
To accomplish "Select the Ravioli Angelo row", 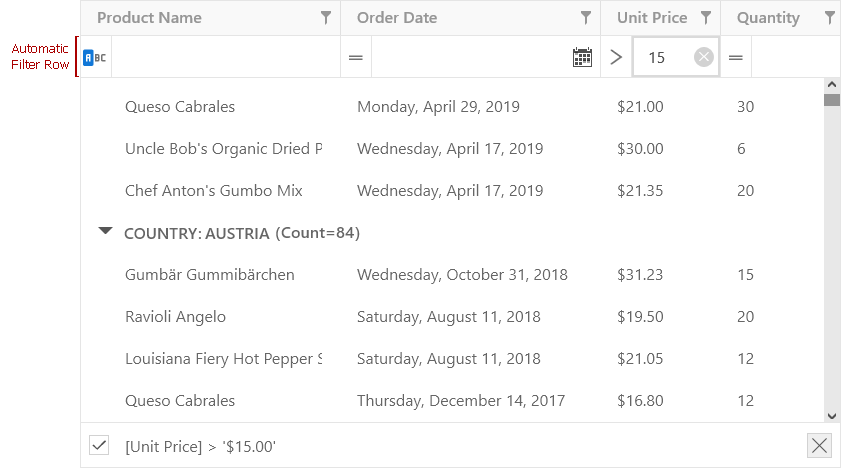I will click(452, 316).
